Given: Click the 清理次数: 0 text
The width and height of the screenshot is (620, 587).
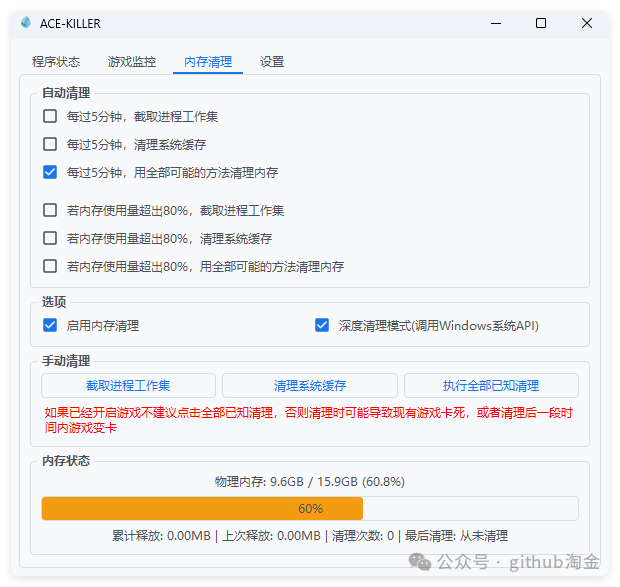Looking at the screenshot, I should [x=363, y=536].
